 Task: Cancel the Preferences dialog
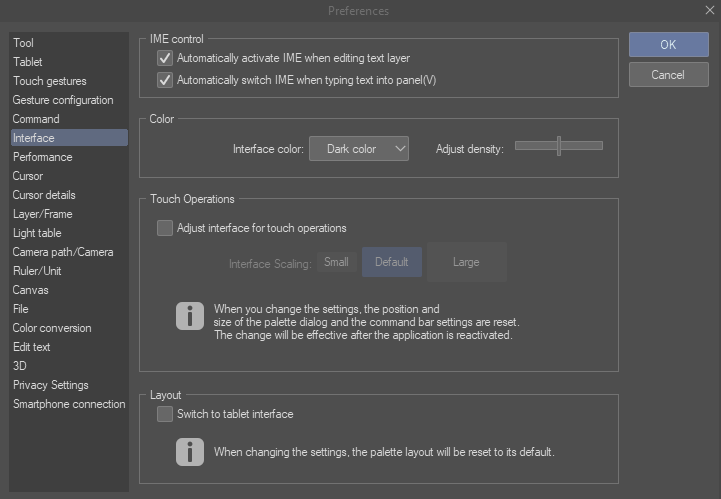pos(669,75)
